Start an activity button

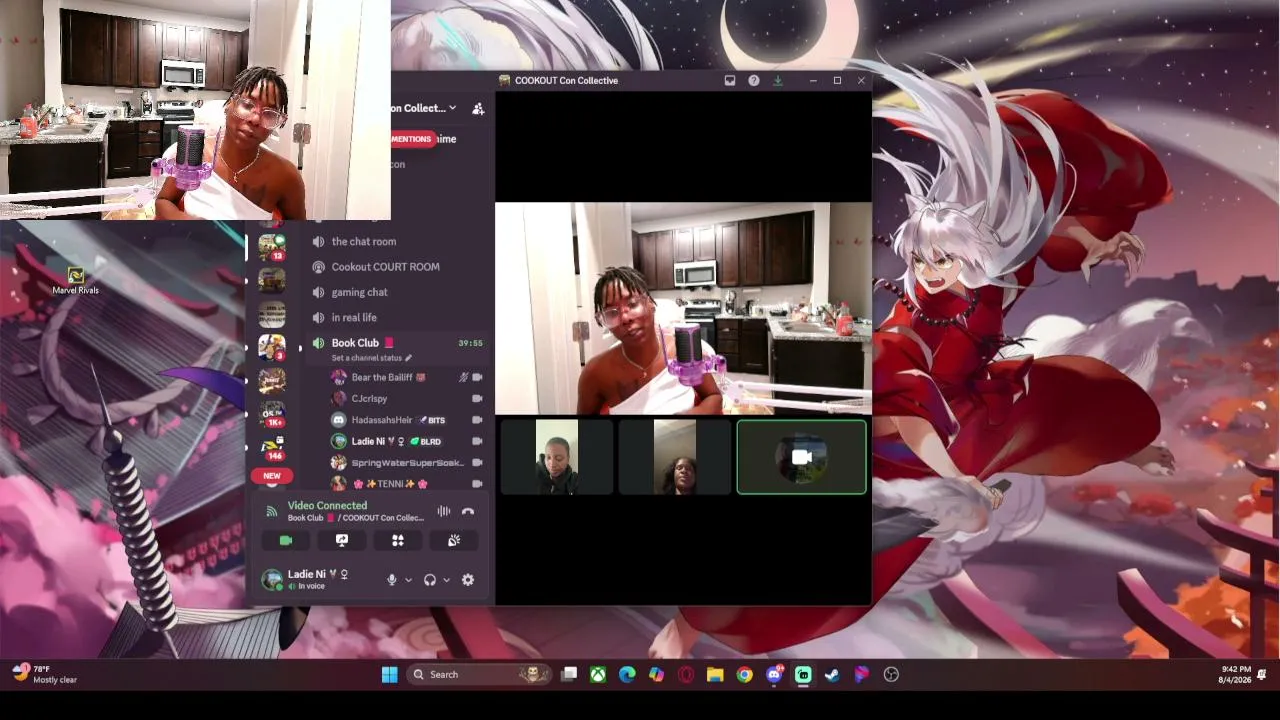398,540
